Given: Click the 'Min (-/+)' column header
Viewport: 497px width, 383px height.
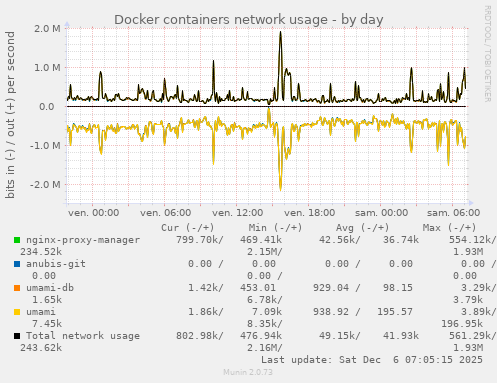Looking at the screenshot, I should tap(276, 228).
